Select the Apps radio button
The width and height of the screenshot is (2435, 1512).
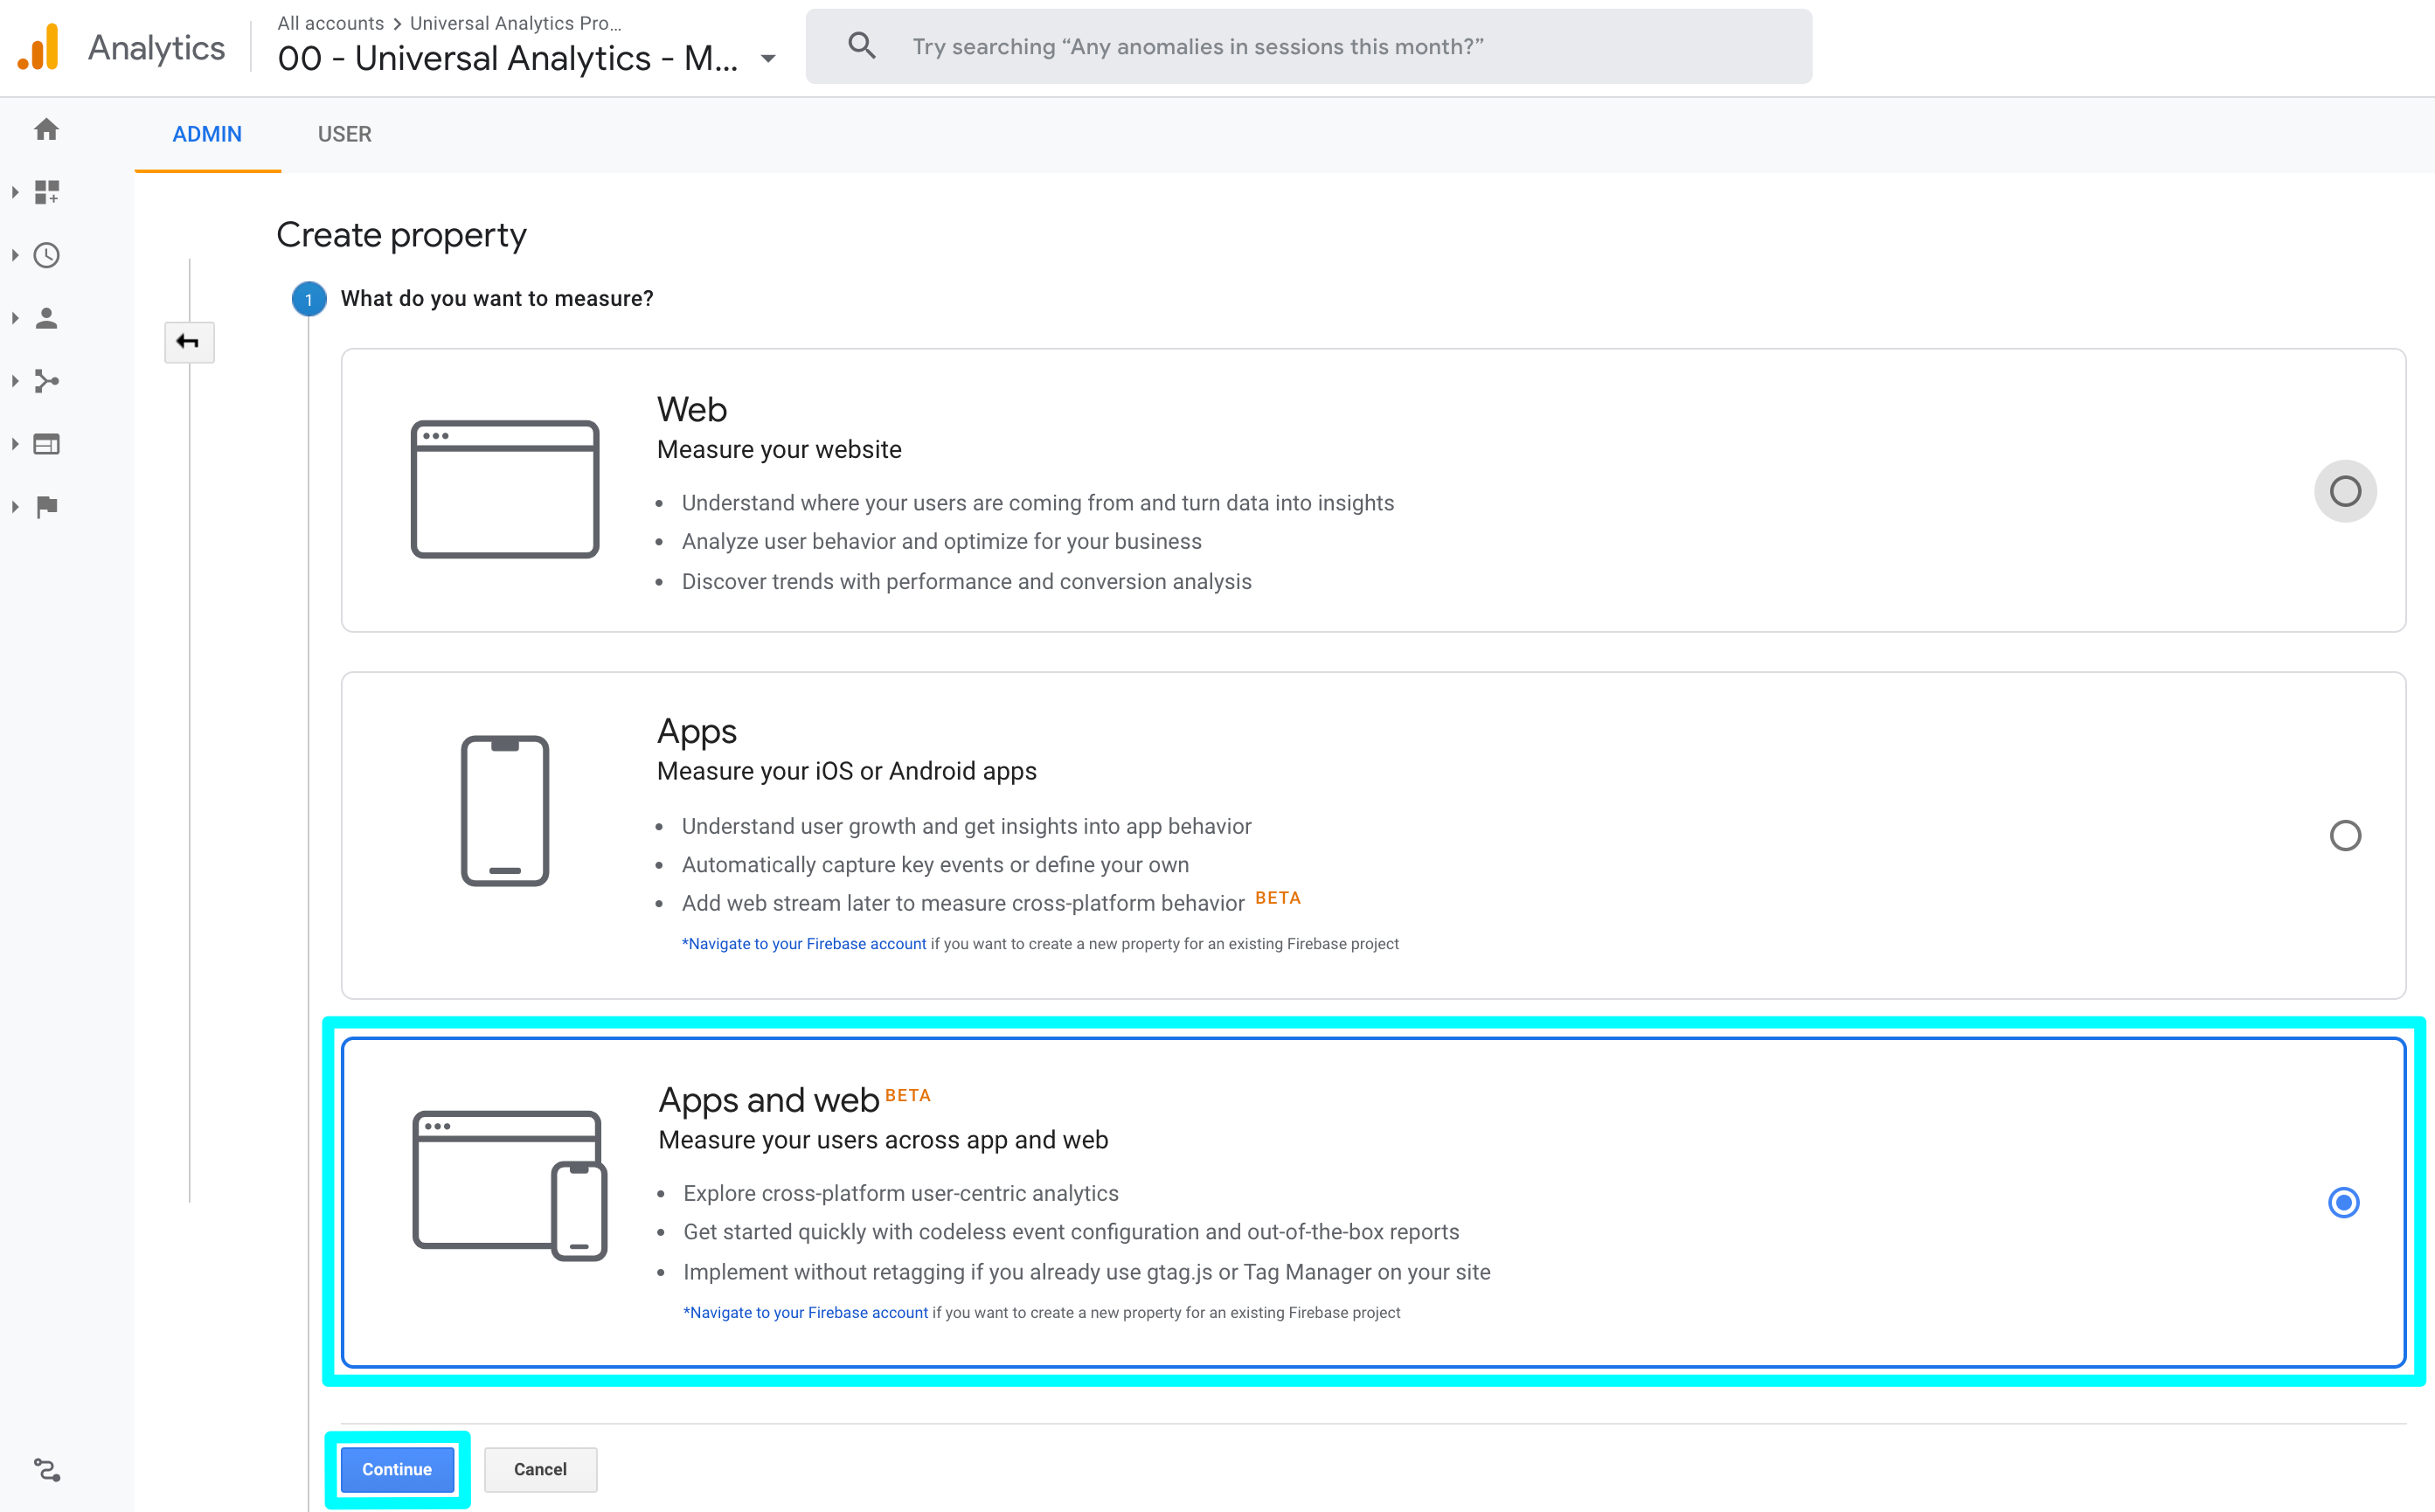pyautogui.click(x=2345, y=835)
